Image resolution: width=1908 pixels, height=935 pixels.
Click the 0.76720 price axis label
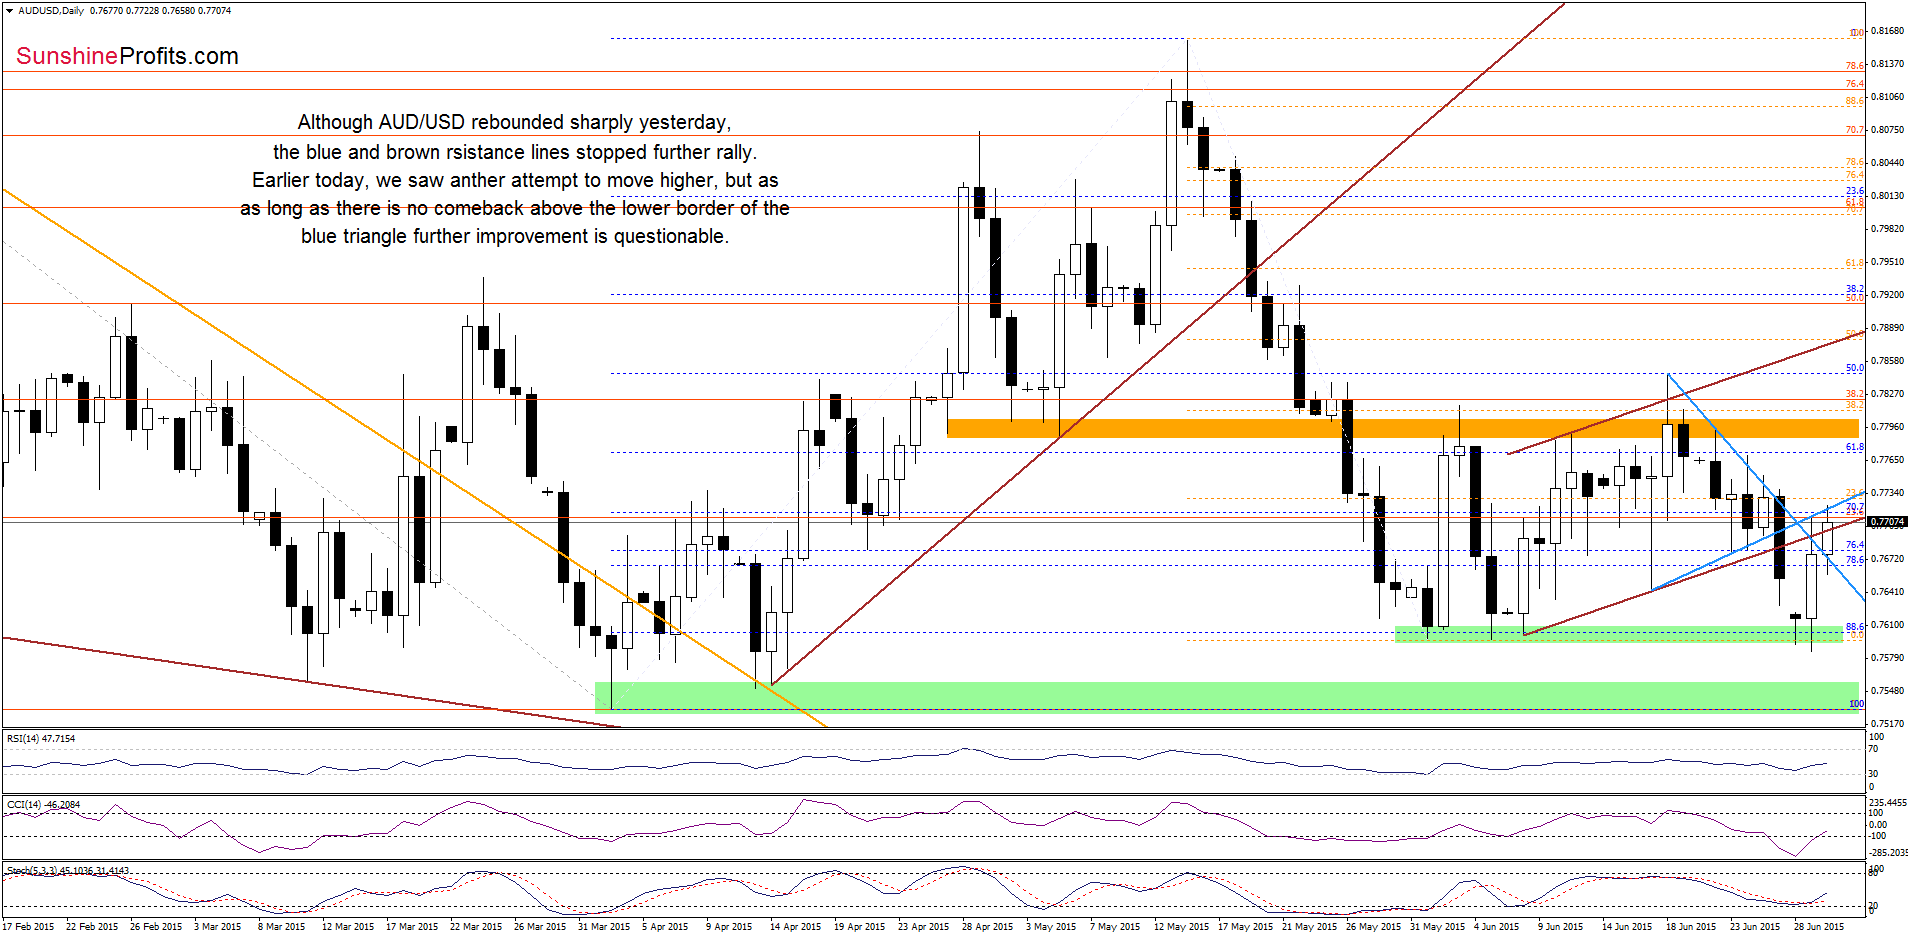pyautogui.click(x=1887, y=558)
